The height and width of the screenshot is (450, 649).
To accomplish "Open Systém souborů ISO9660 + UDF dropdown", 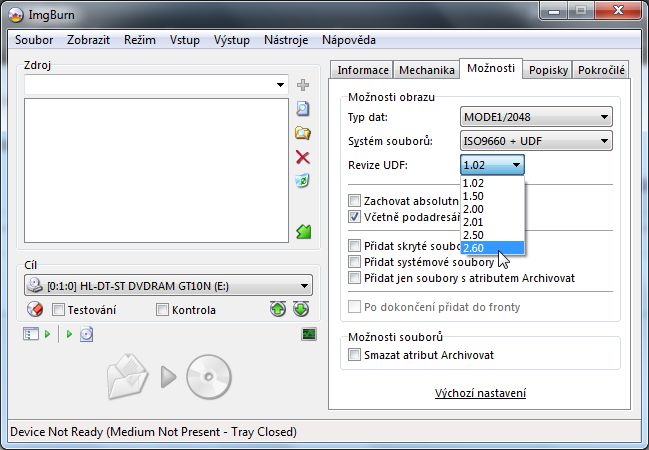I will 536,141.
